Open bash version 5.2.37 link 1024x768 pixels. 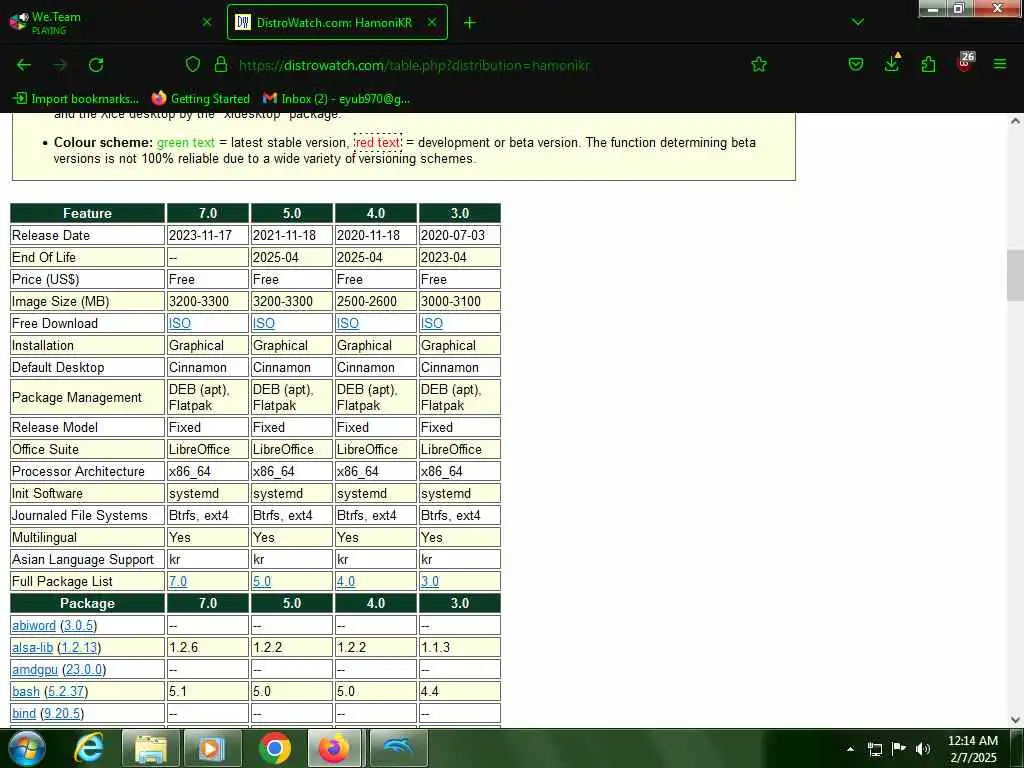(66, 691)
